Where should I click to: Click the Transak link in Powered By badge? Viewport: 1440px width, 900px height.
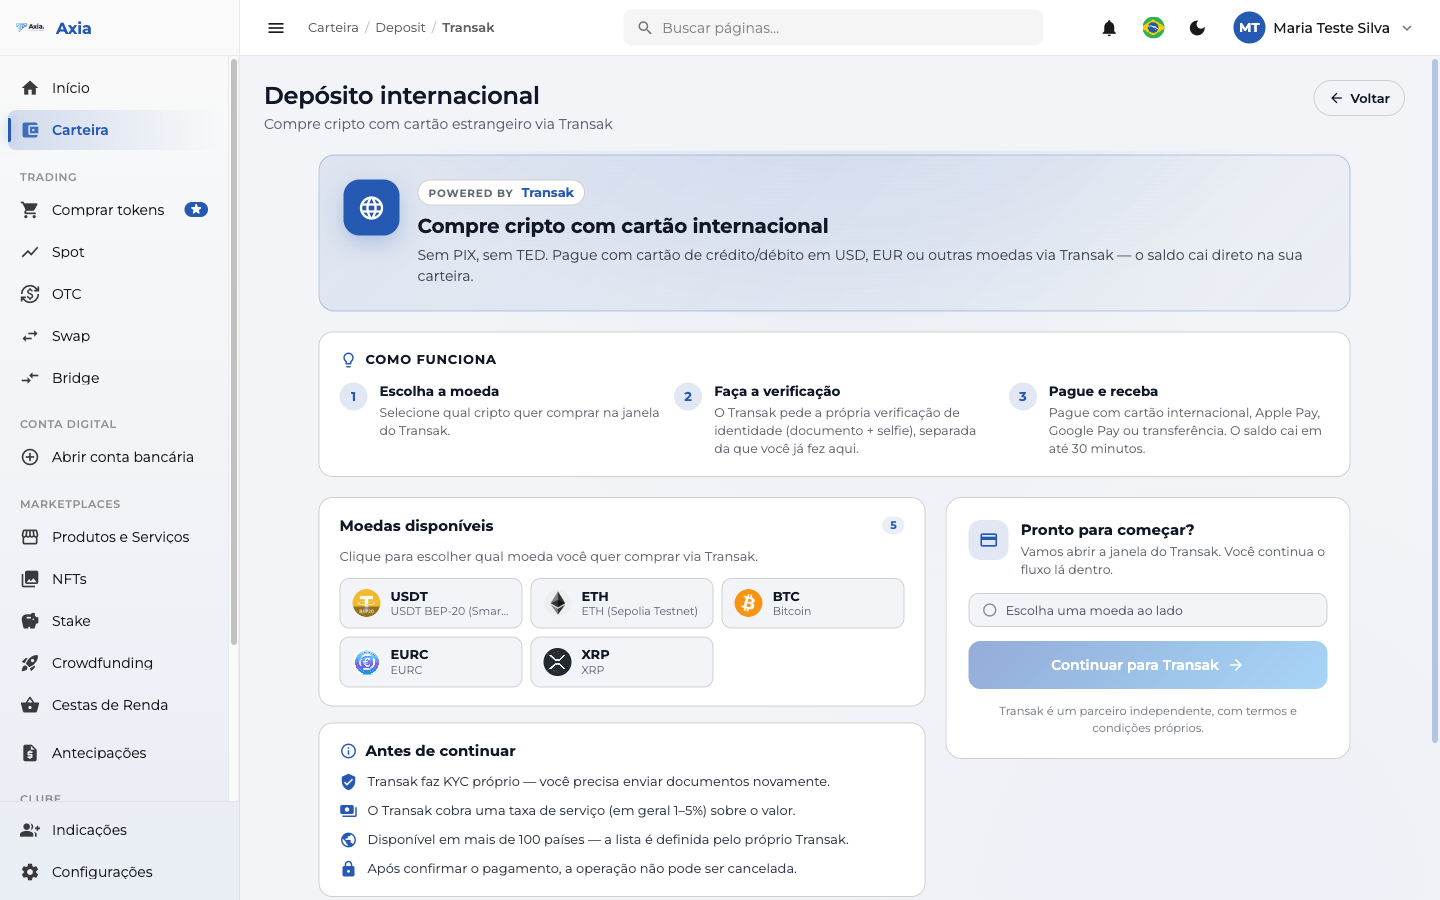coord(547,193)
